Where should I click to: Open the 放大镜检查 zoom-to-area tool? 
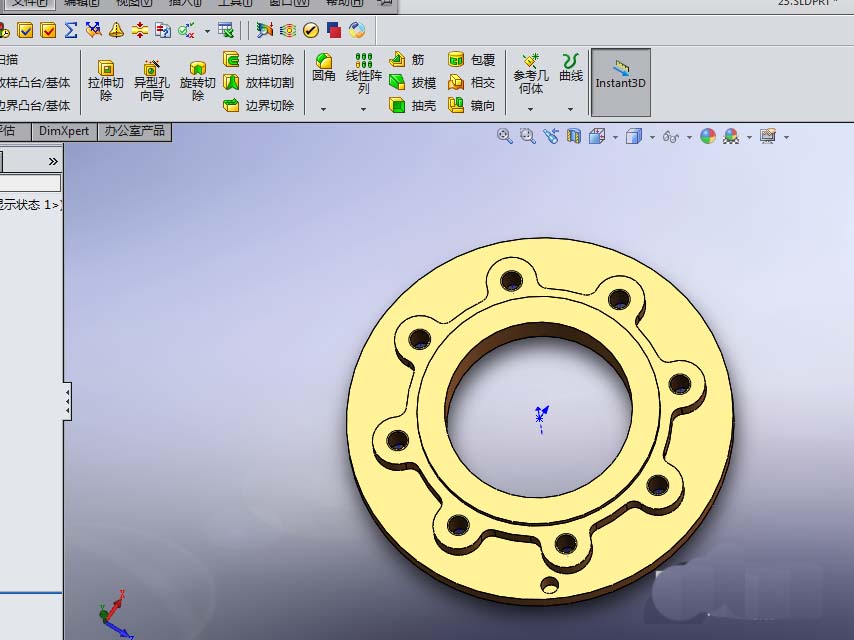tap(527, 136)
